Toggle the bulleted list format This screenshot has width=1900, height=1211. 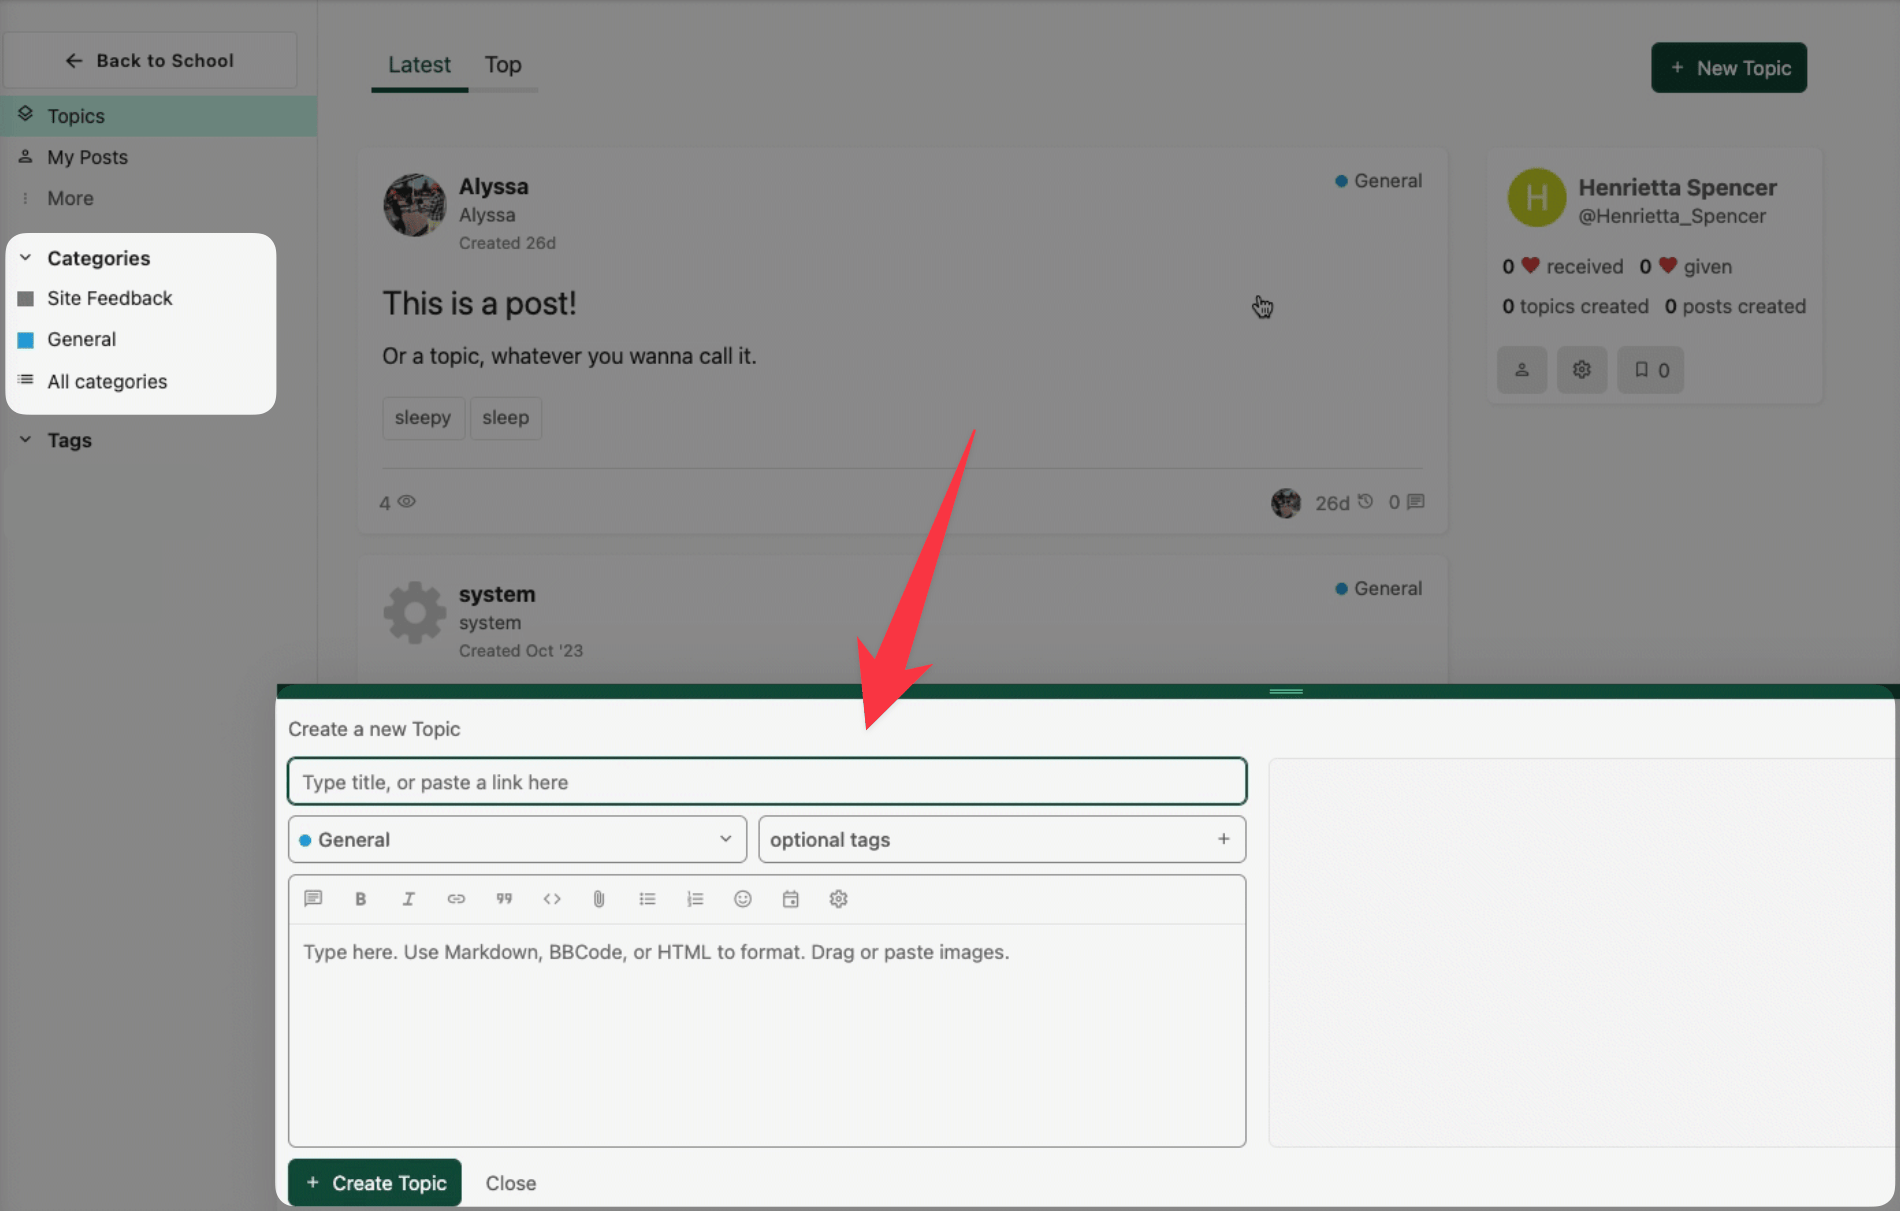click(647, 899)
